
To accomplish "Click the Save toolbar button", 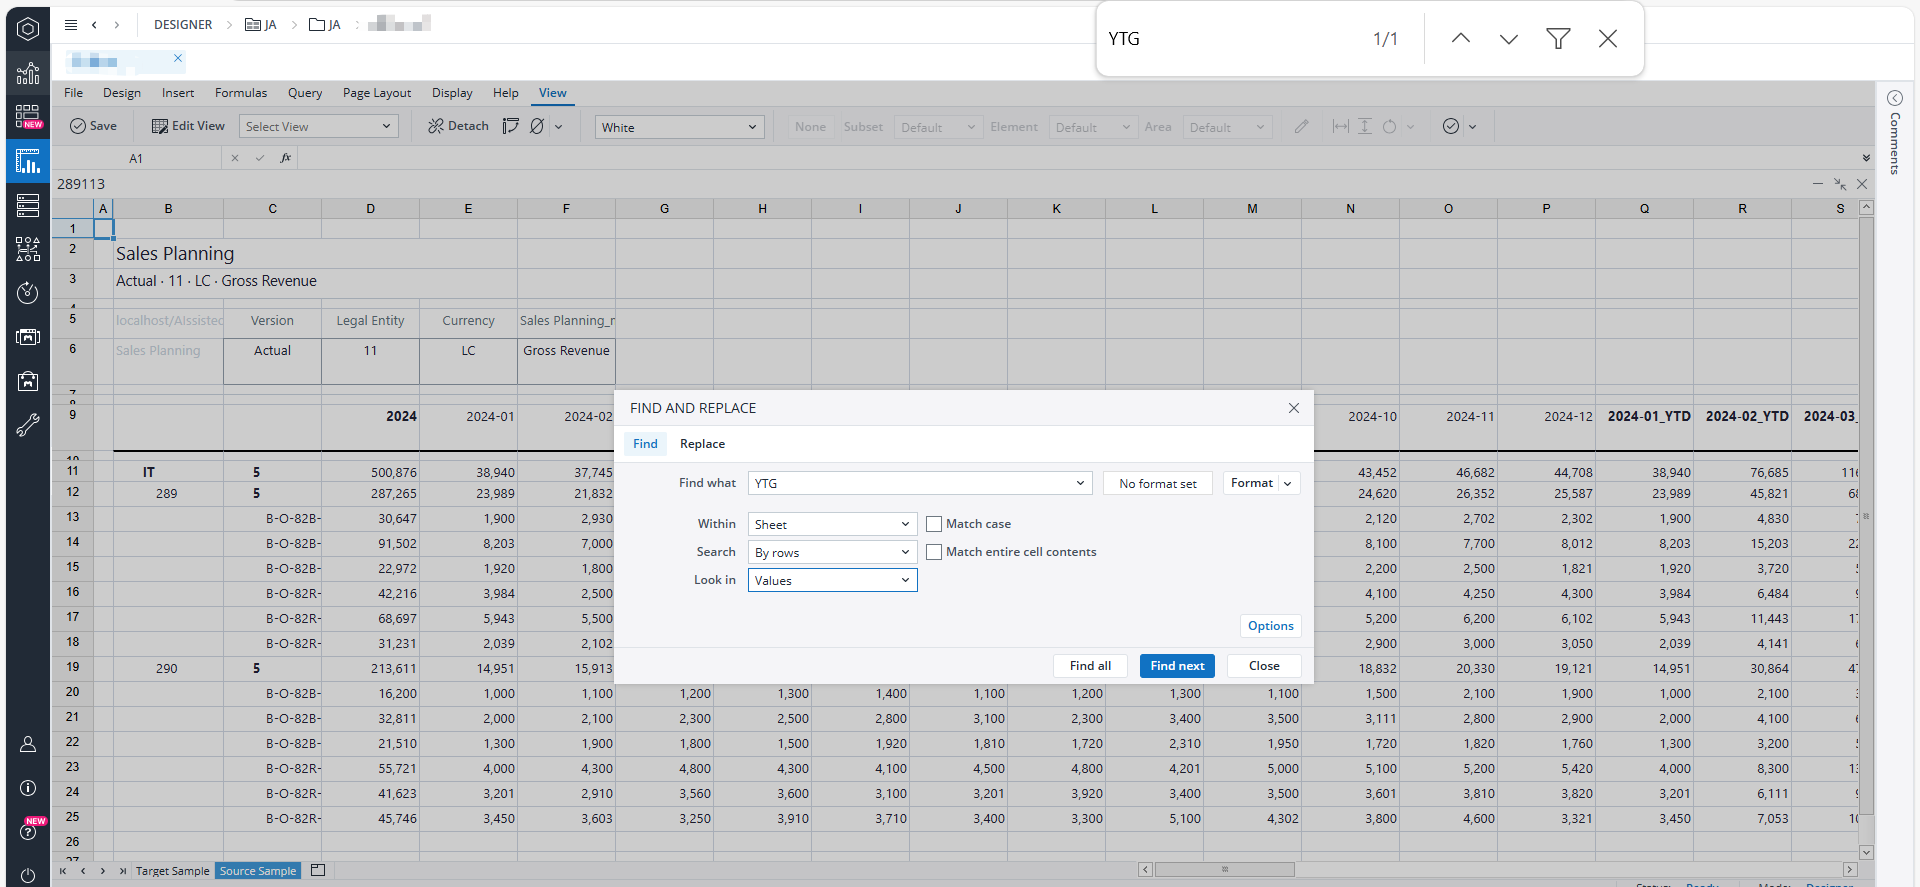I will 93,126.
